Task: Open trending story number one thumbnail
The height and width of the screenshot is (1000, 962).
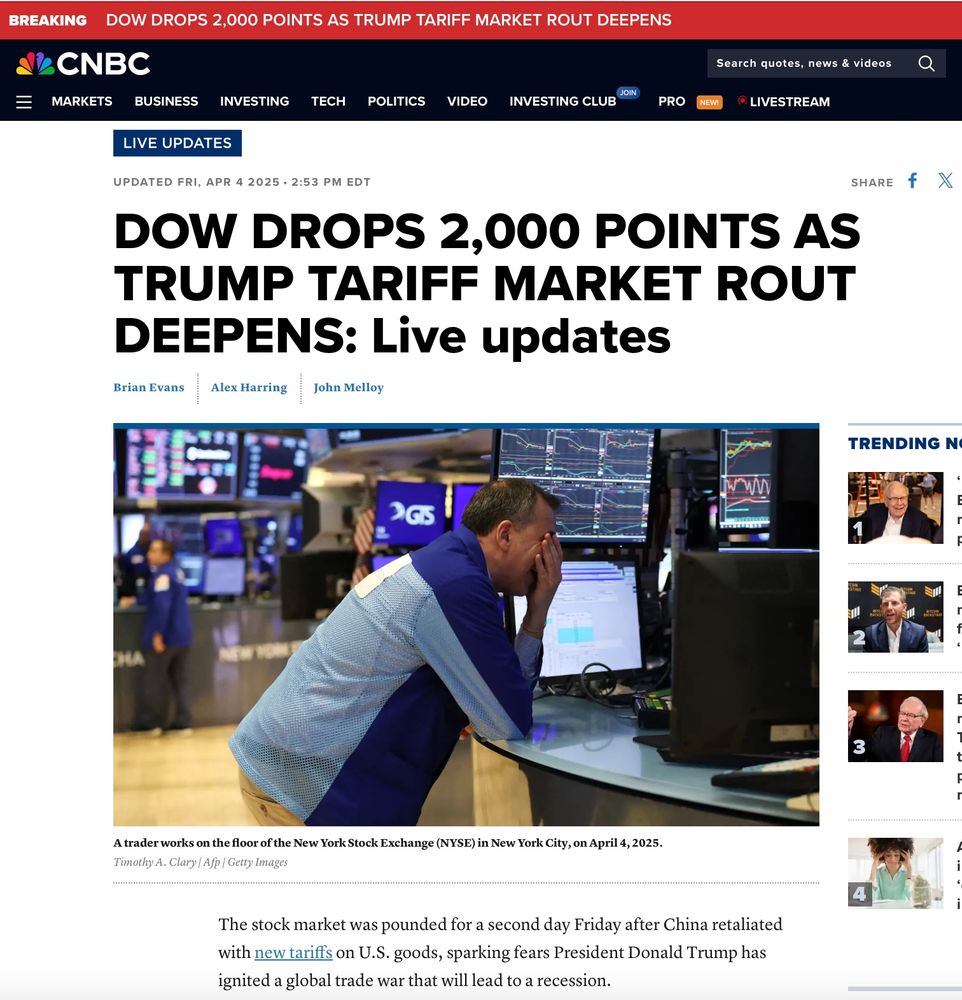Action: pos(895,508)
